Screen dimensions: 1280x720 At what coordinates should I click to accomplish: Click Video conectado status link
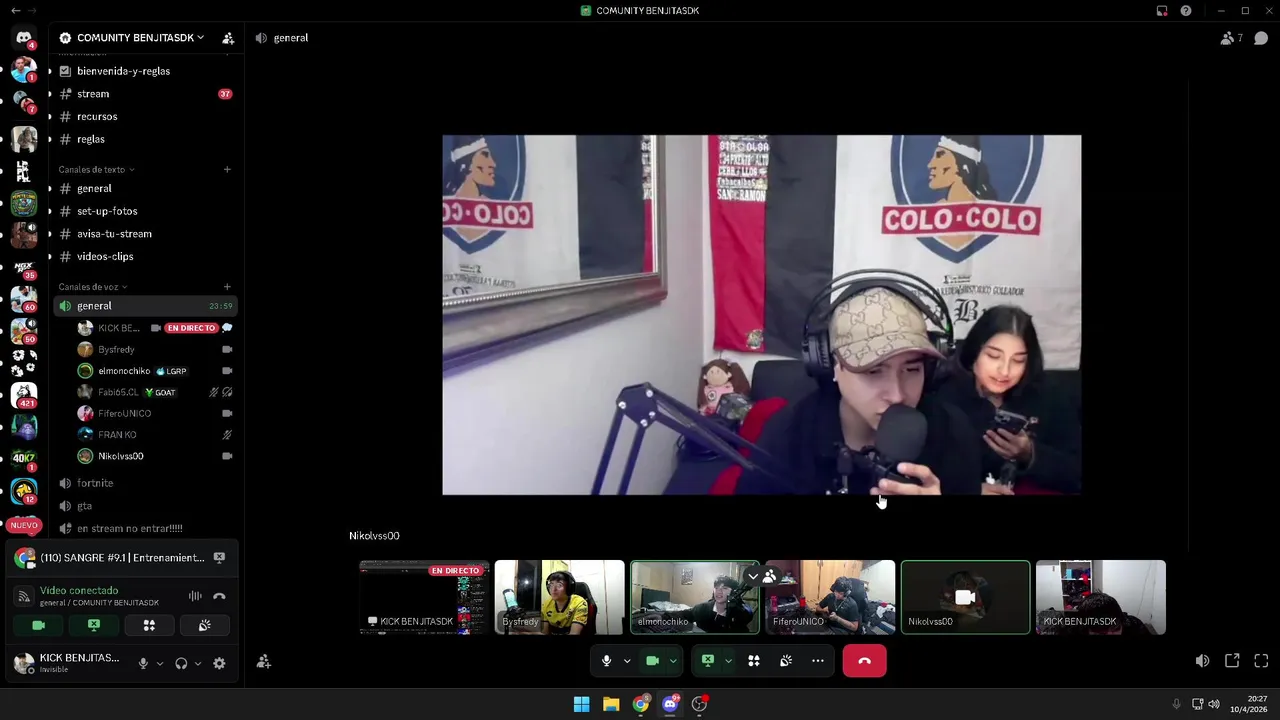click(79, 591)
